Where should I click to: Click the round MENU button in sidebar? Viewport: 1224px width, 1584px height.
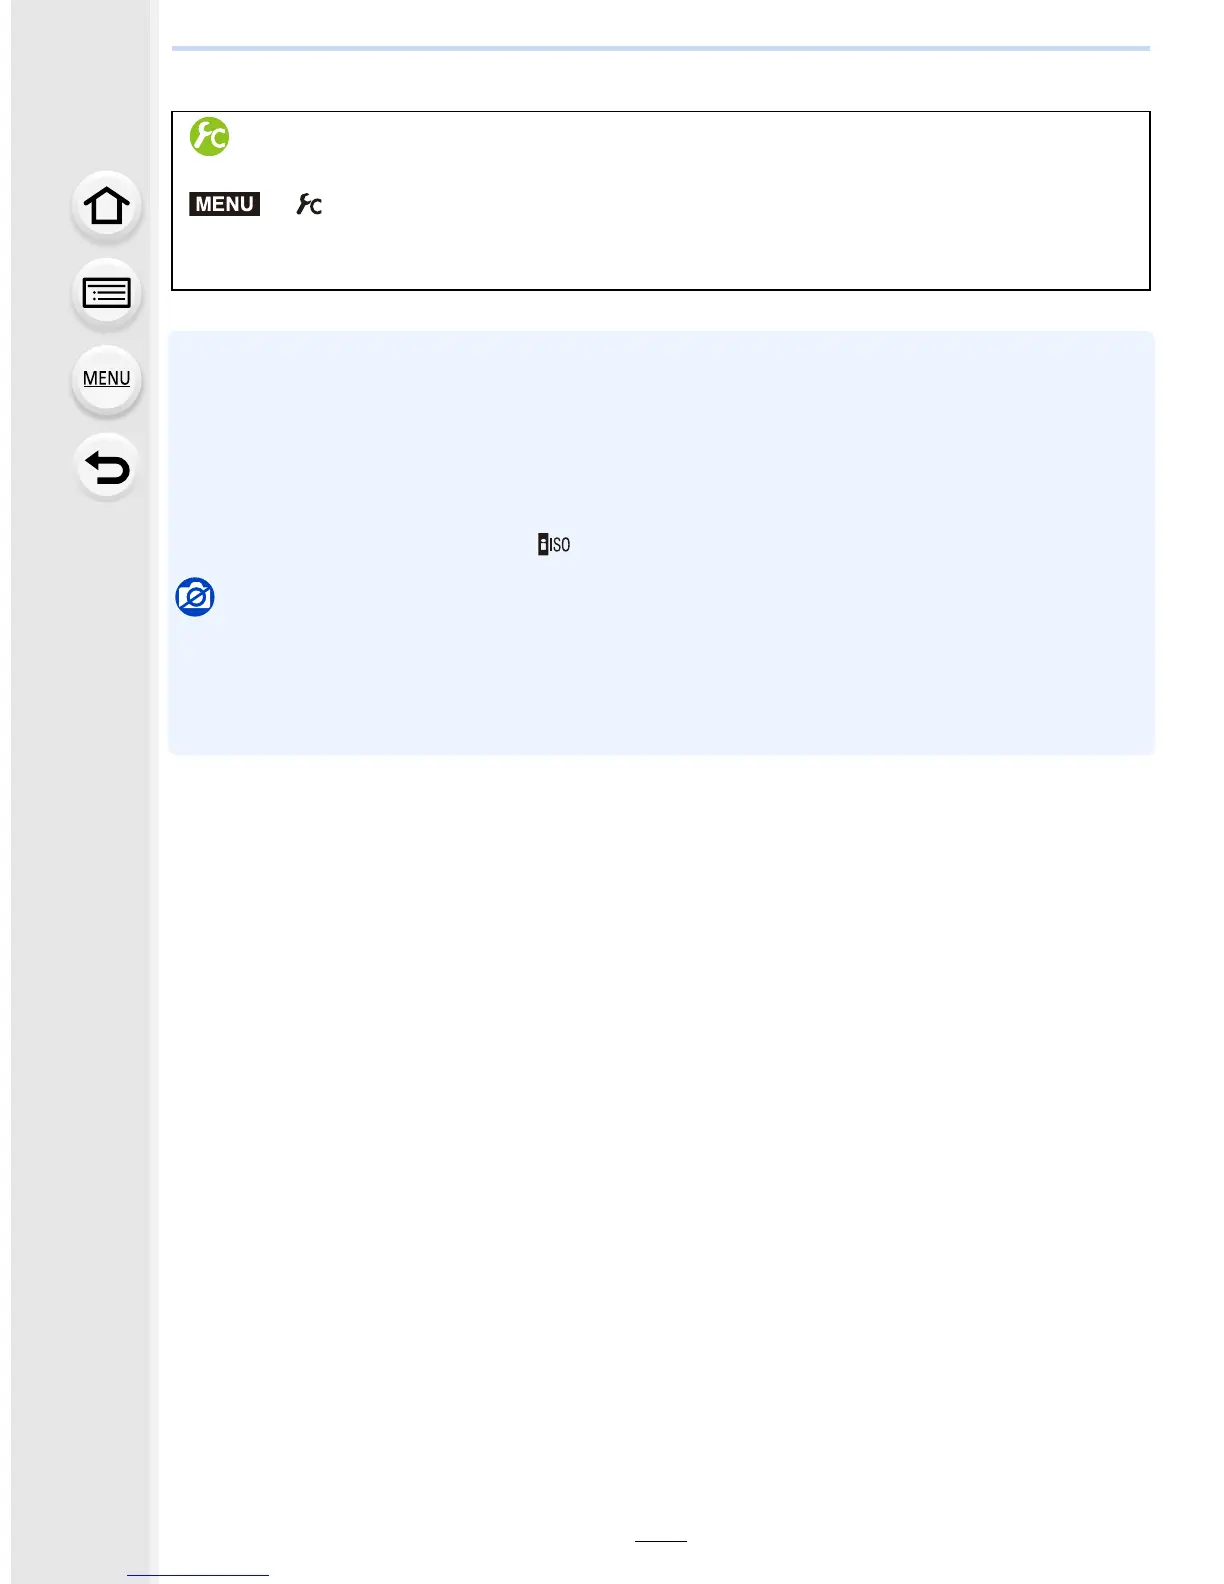[106, 379]
